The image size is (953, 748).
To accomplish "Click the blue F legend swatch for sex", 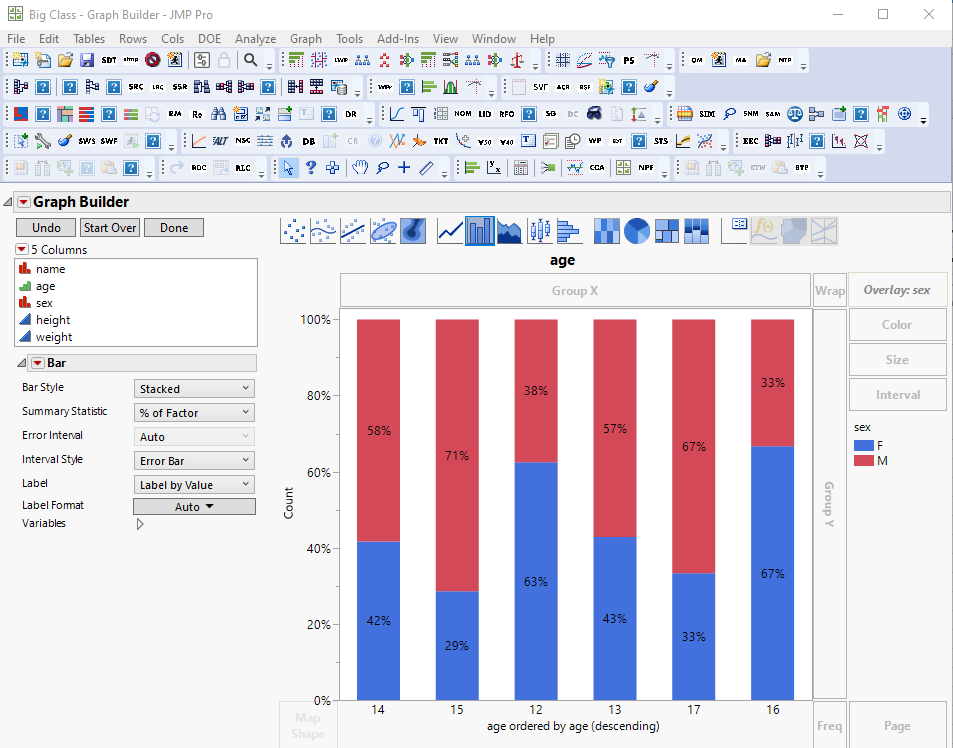I will pyautogui.click(x=863, y=445).
